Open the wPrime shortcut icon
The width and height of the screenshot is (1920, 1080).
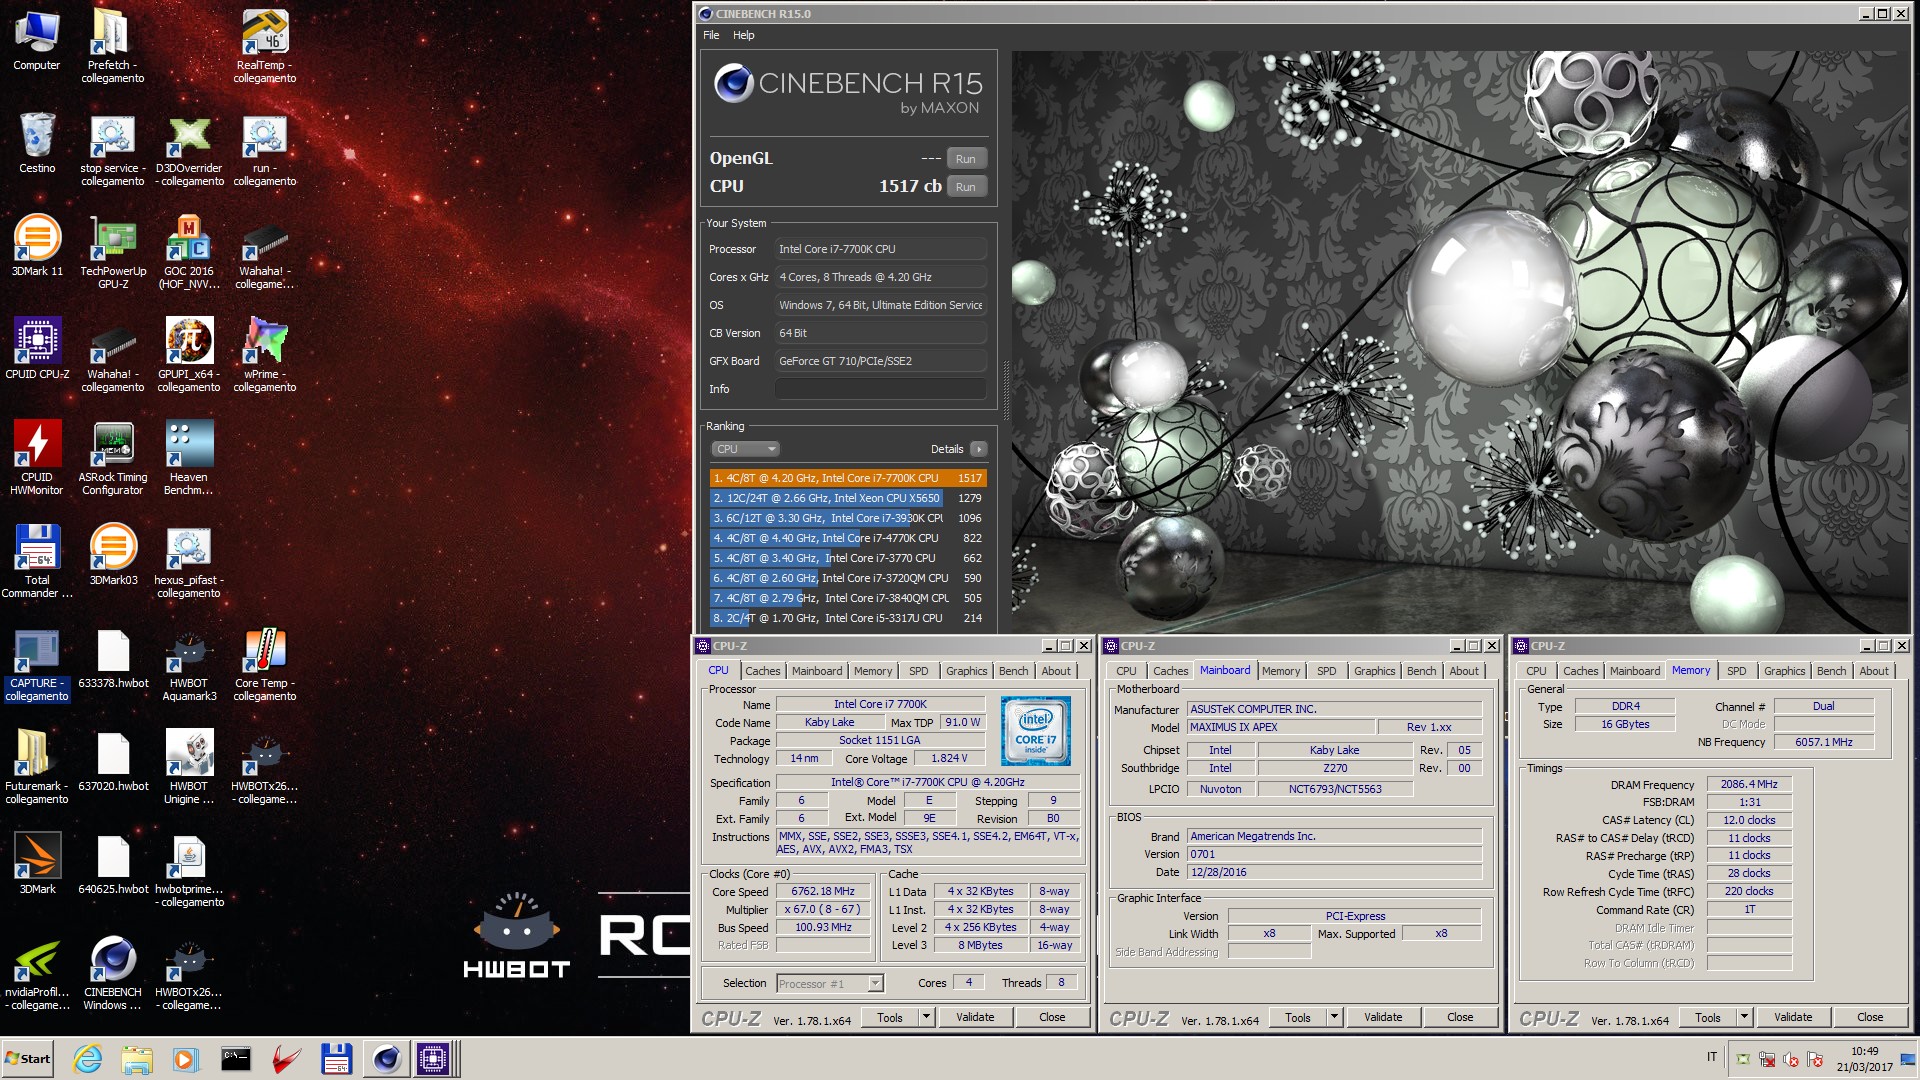coord(265,356)
